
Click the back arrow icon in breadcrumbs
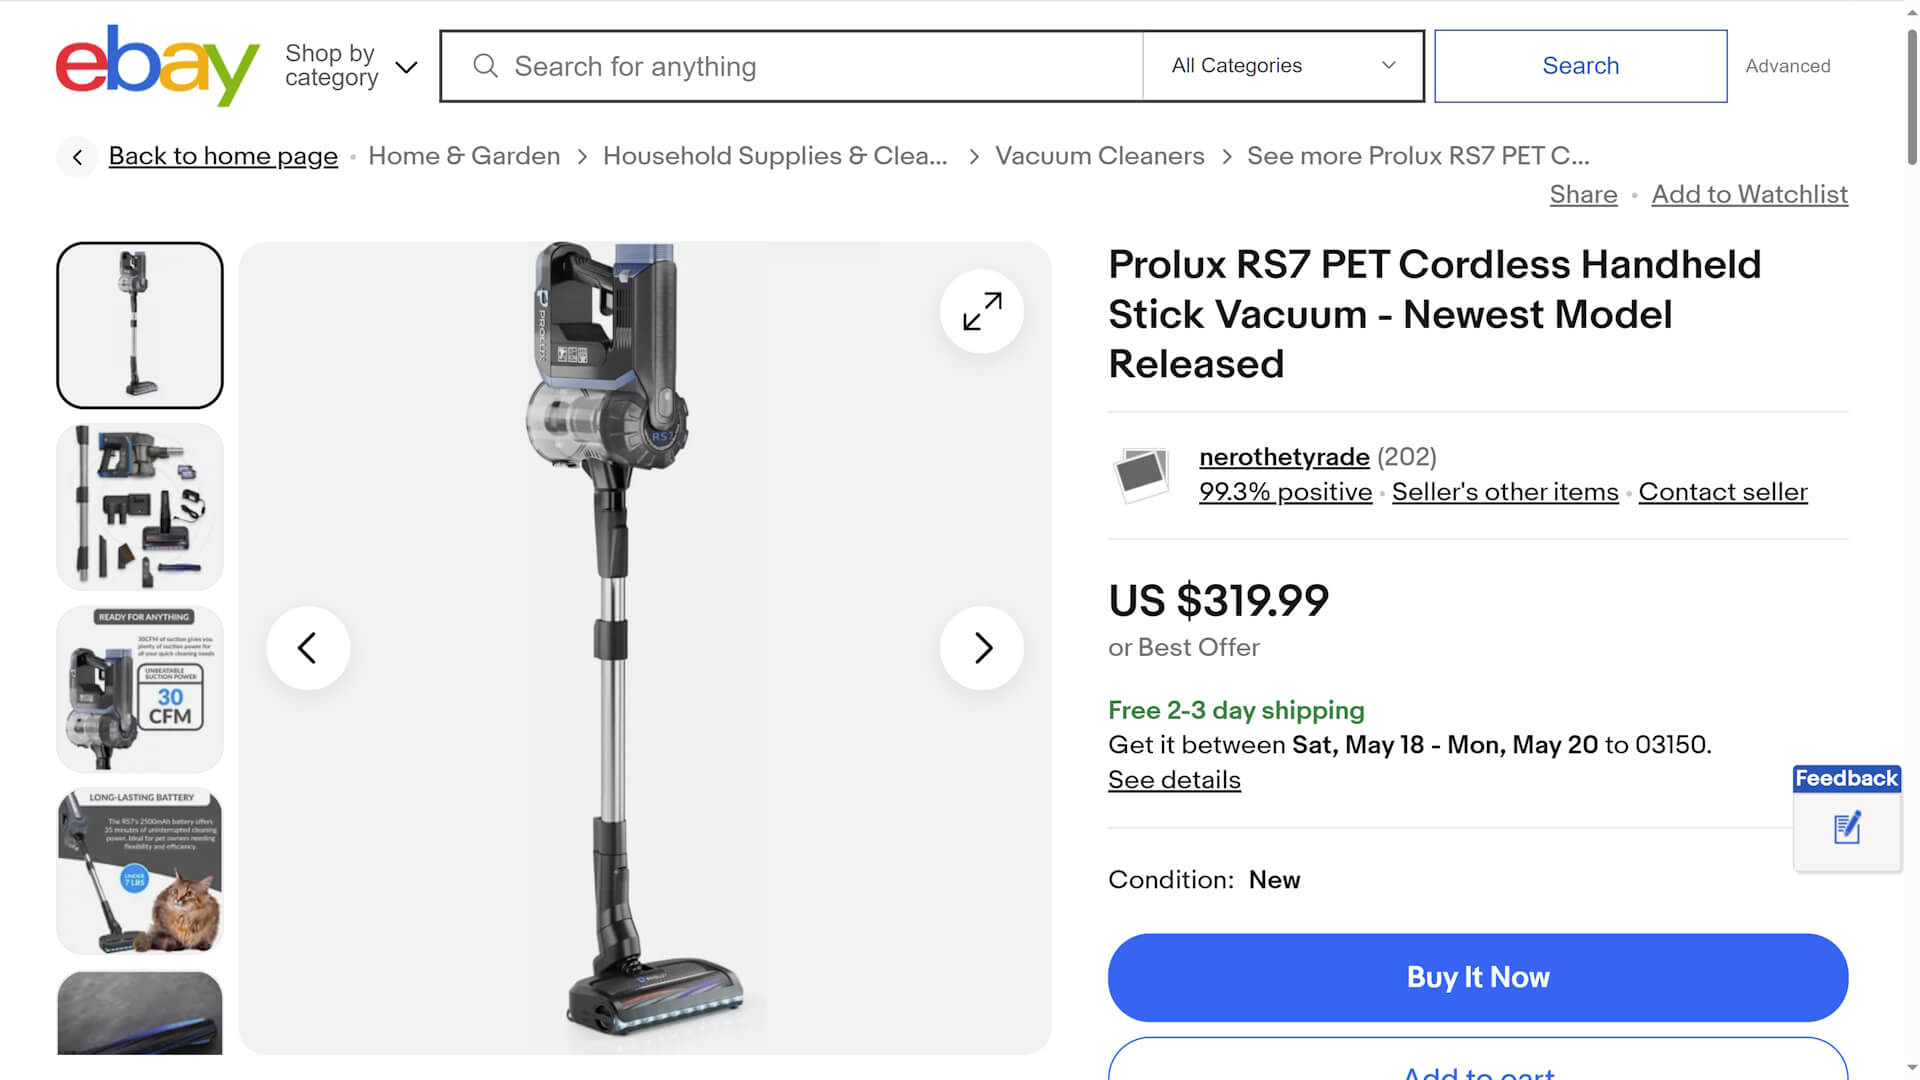77,157
